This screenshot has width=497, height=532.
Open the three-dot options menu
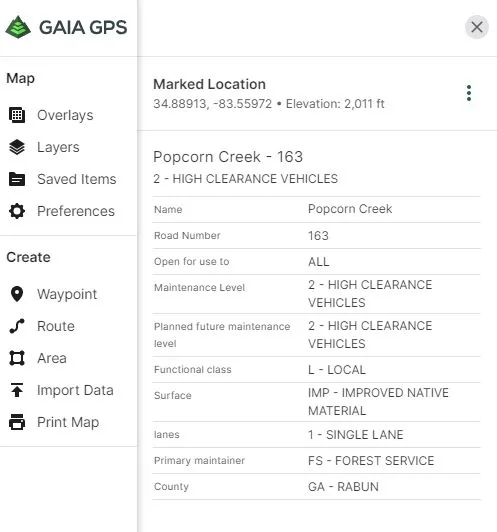tap(469, 93)
